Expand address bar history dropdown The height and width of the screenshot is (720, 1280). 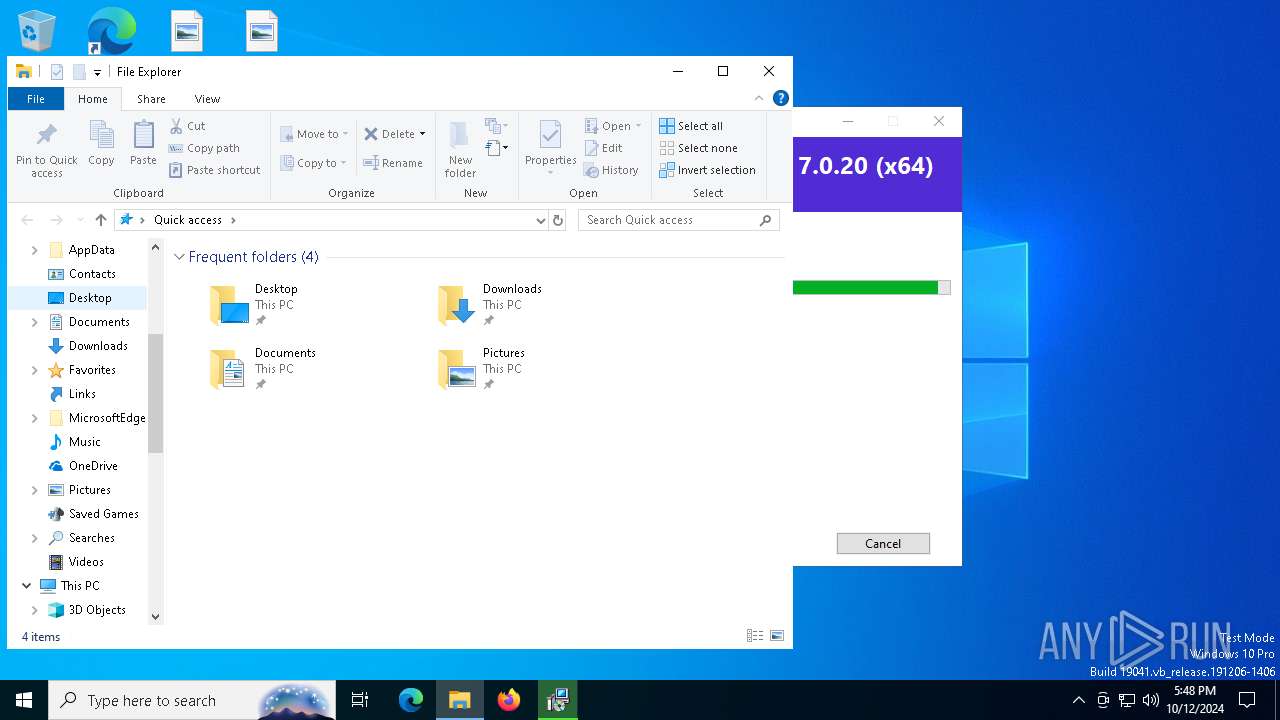pyautogui.click(x=540, y=220)
